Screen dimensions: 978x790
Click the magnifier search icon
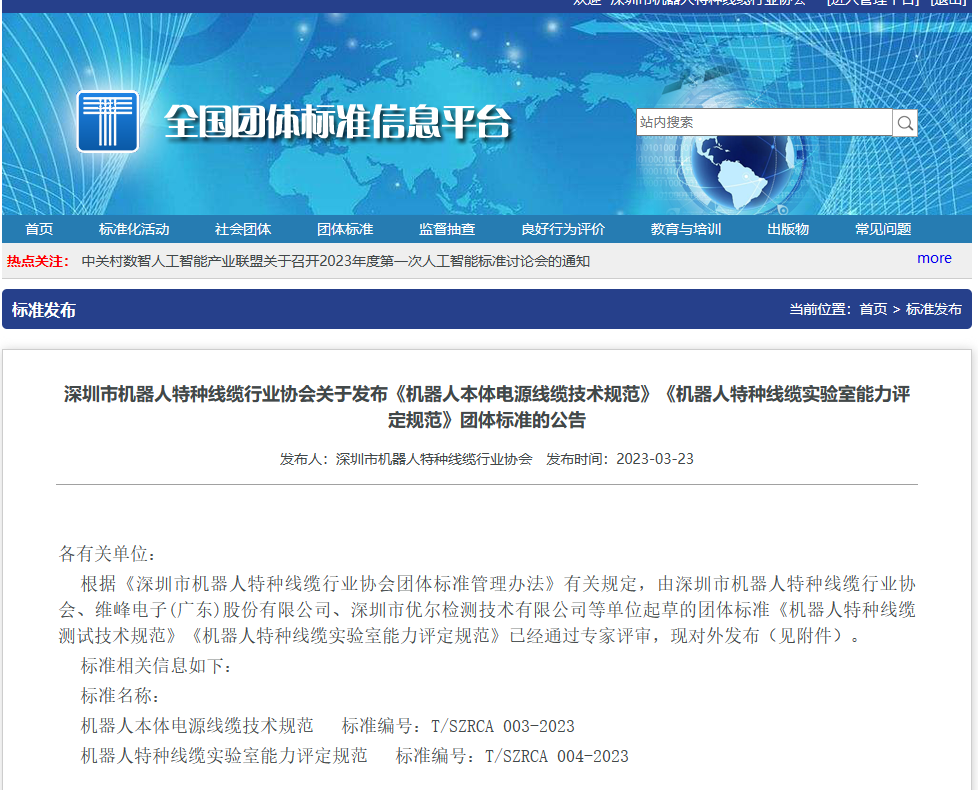pos(905,123)
